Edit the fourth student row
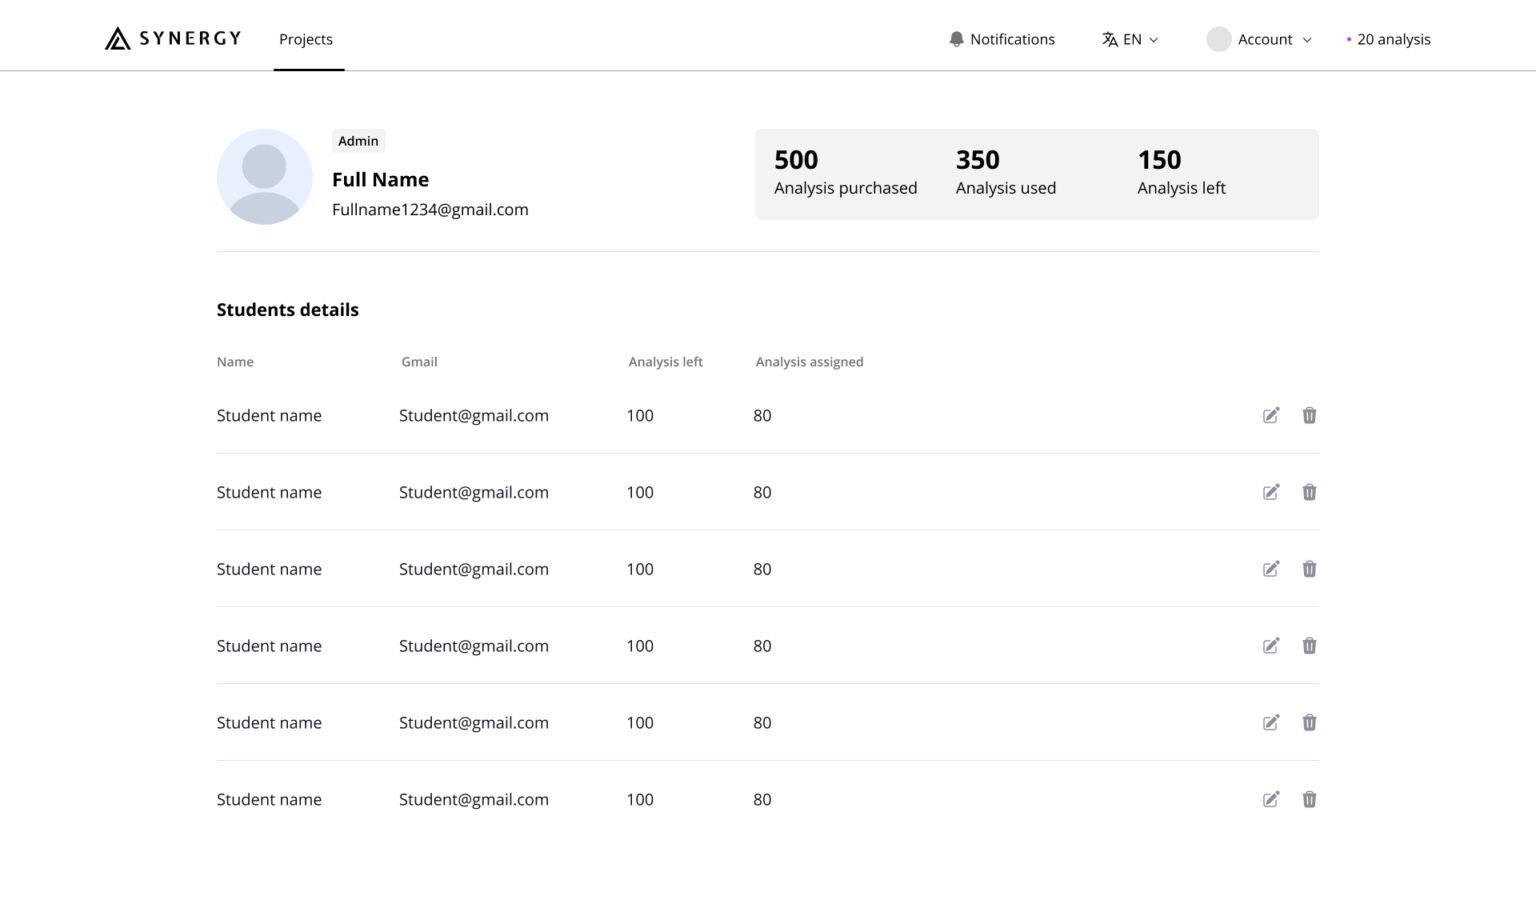1536x904 pixels. point(1270,646)
